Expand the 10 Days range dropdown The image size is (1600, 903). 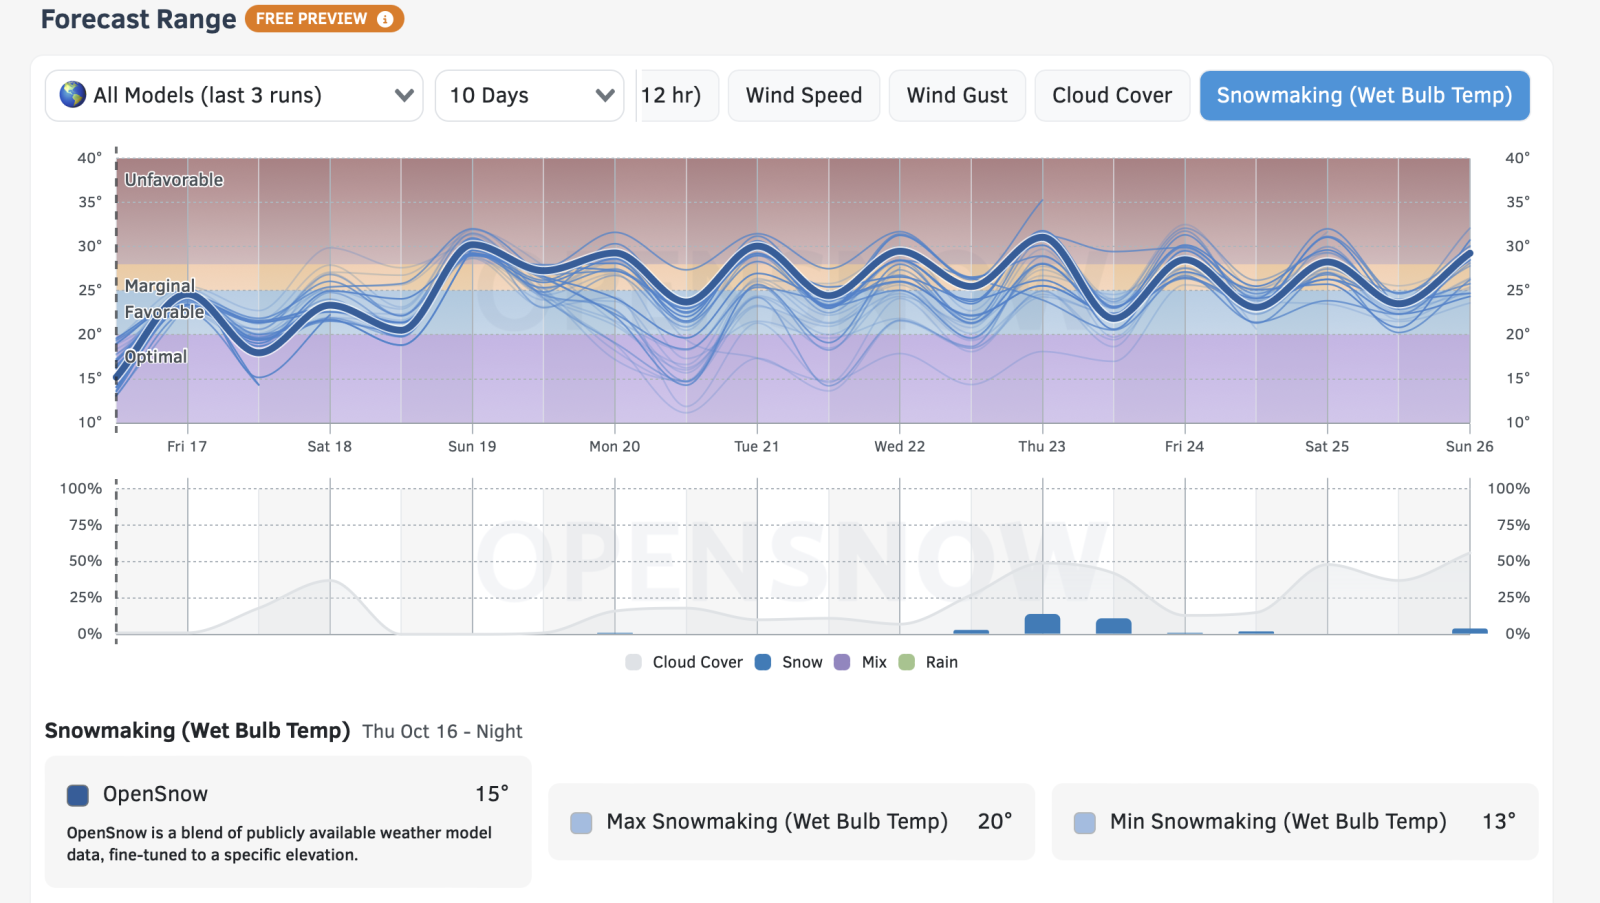point(529,95)
